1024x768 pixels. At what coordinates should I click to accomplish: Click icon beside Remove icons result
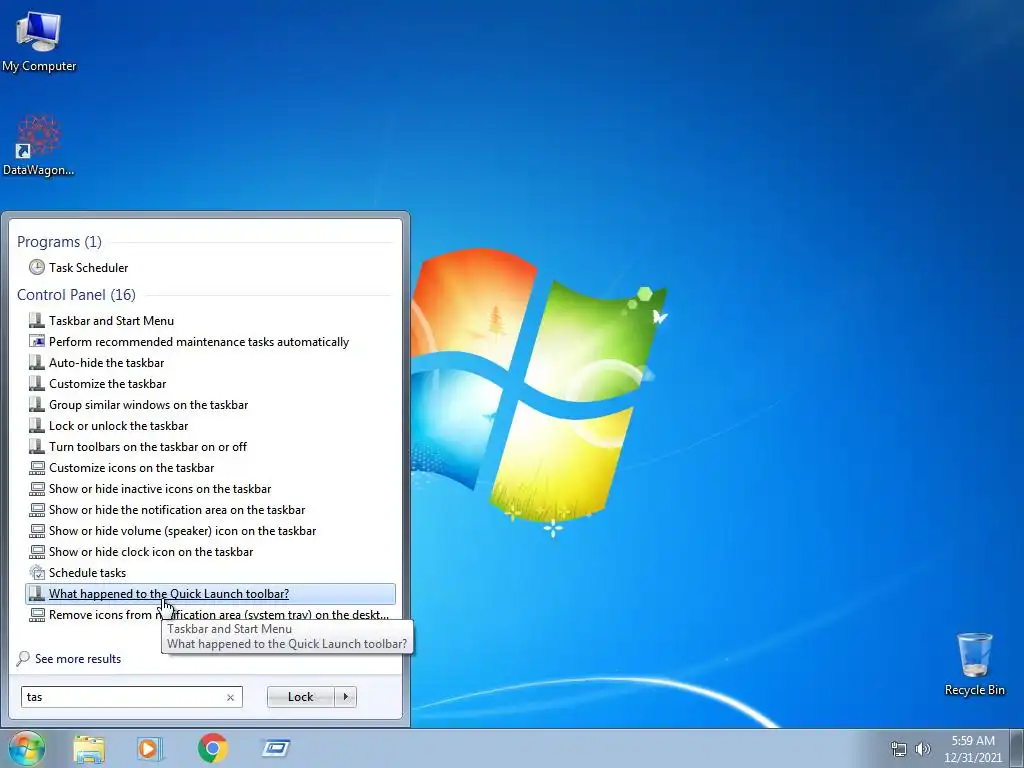tap(37, 615)
